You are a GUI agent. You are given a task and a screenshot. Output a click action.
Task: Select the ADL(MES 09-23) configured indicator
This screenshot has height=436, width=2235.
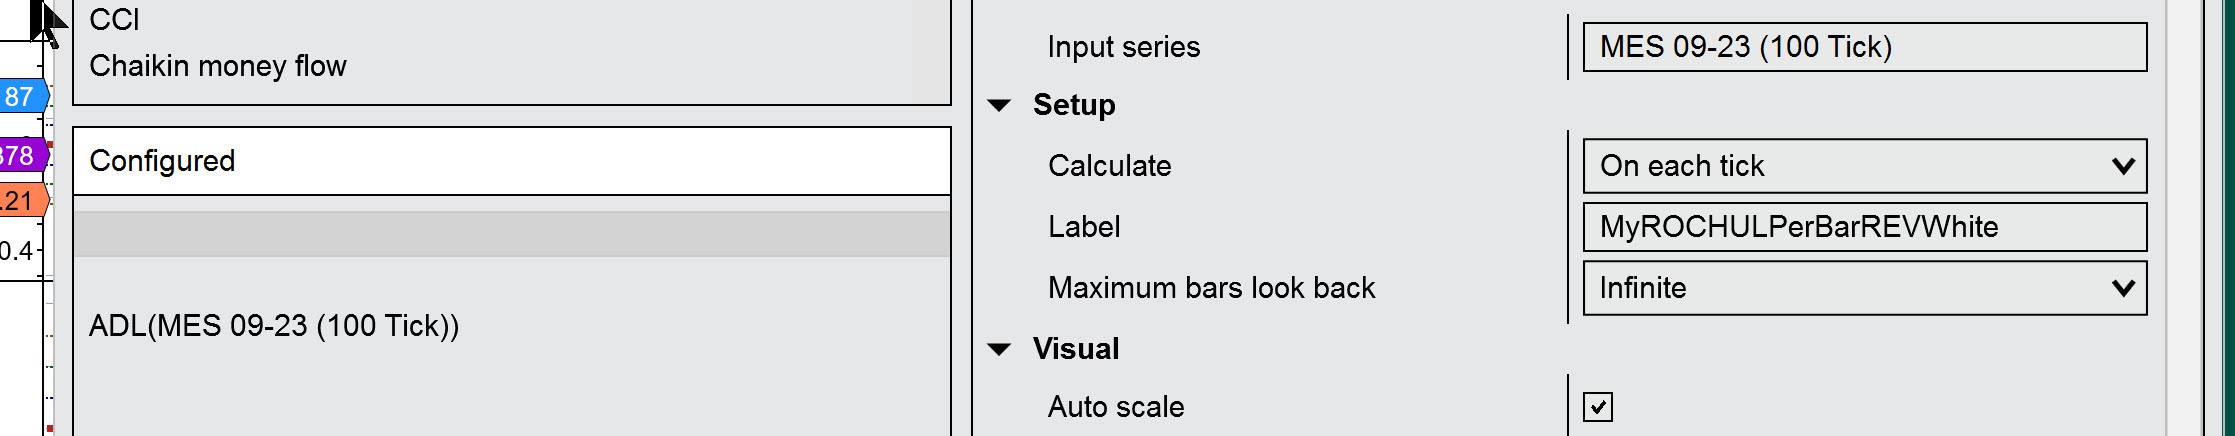[274, 326]
